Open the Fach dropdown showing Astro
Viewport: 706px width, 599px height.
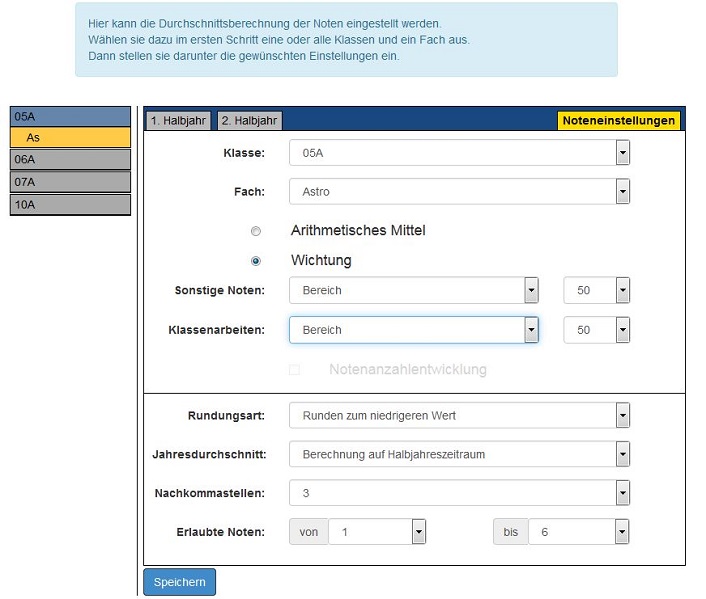click(459, 191)
